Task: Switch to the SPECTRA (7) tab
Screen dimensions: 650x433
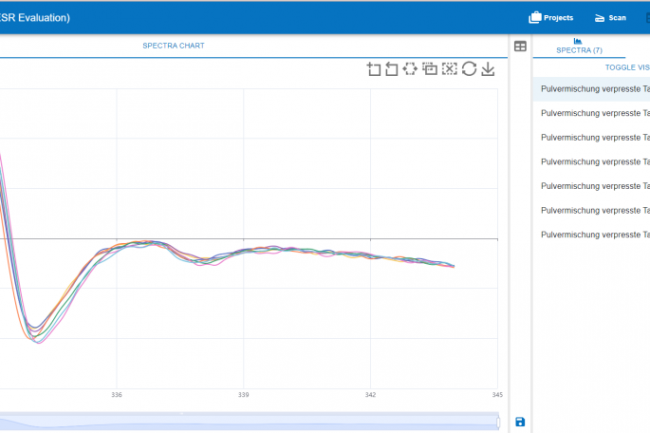Action: pos(579,46)
